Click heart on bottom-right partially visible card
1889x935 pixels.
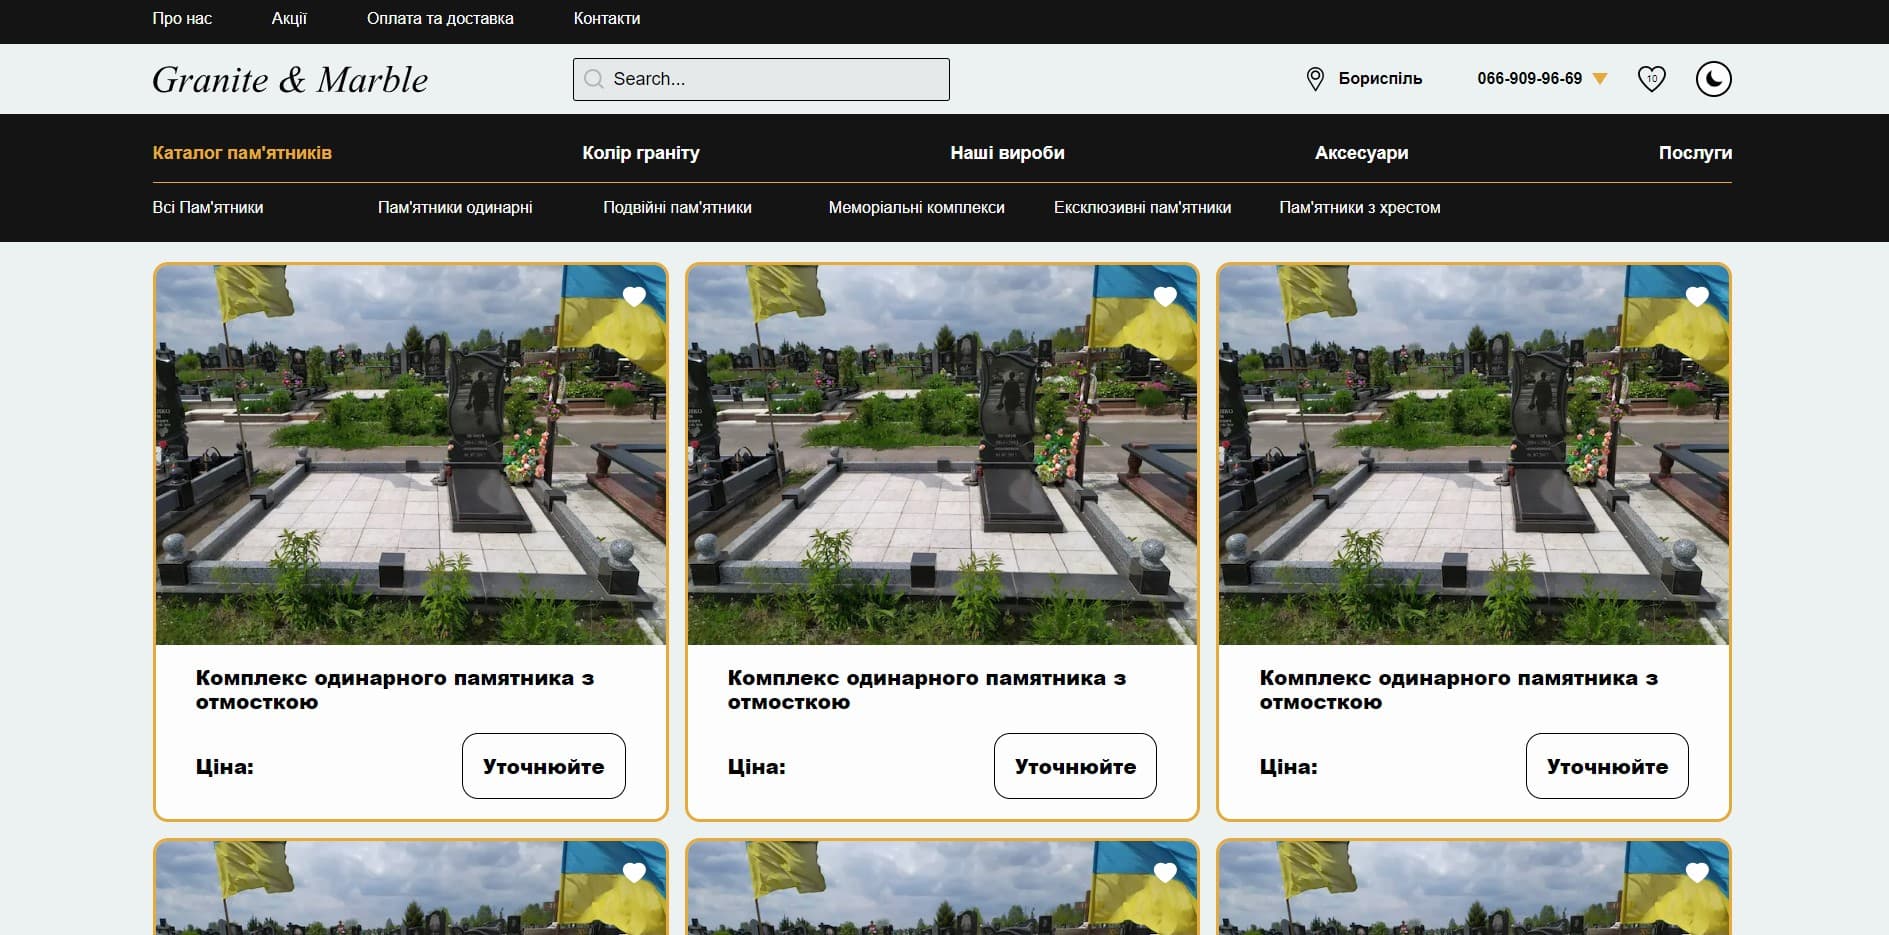[1697, 872]
